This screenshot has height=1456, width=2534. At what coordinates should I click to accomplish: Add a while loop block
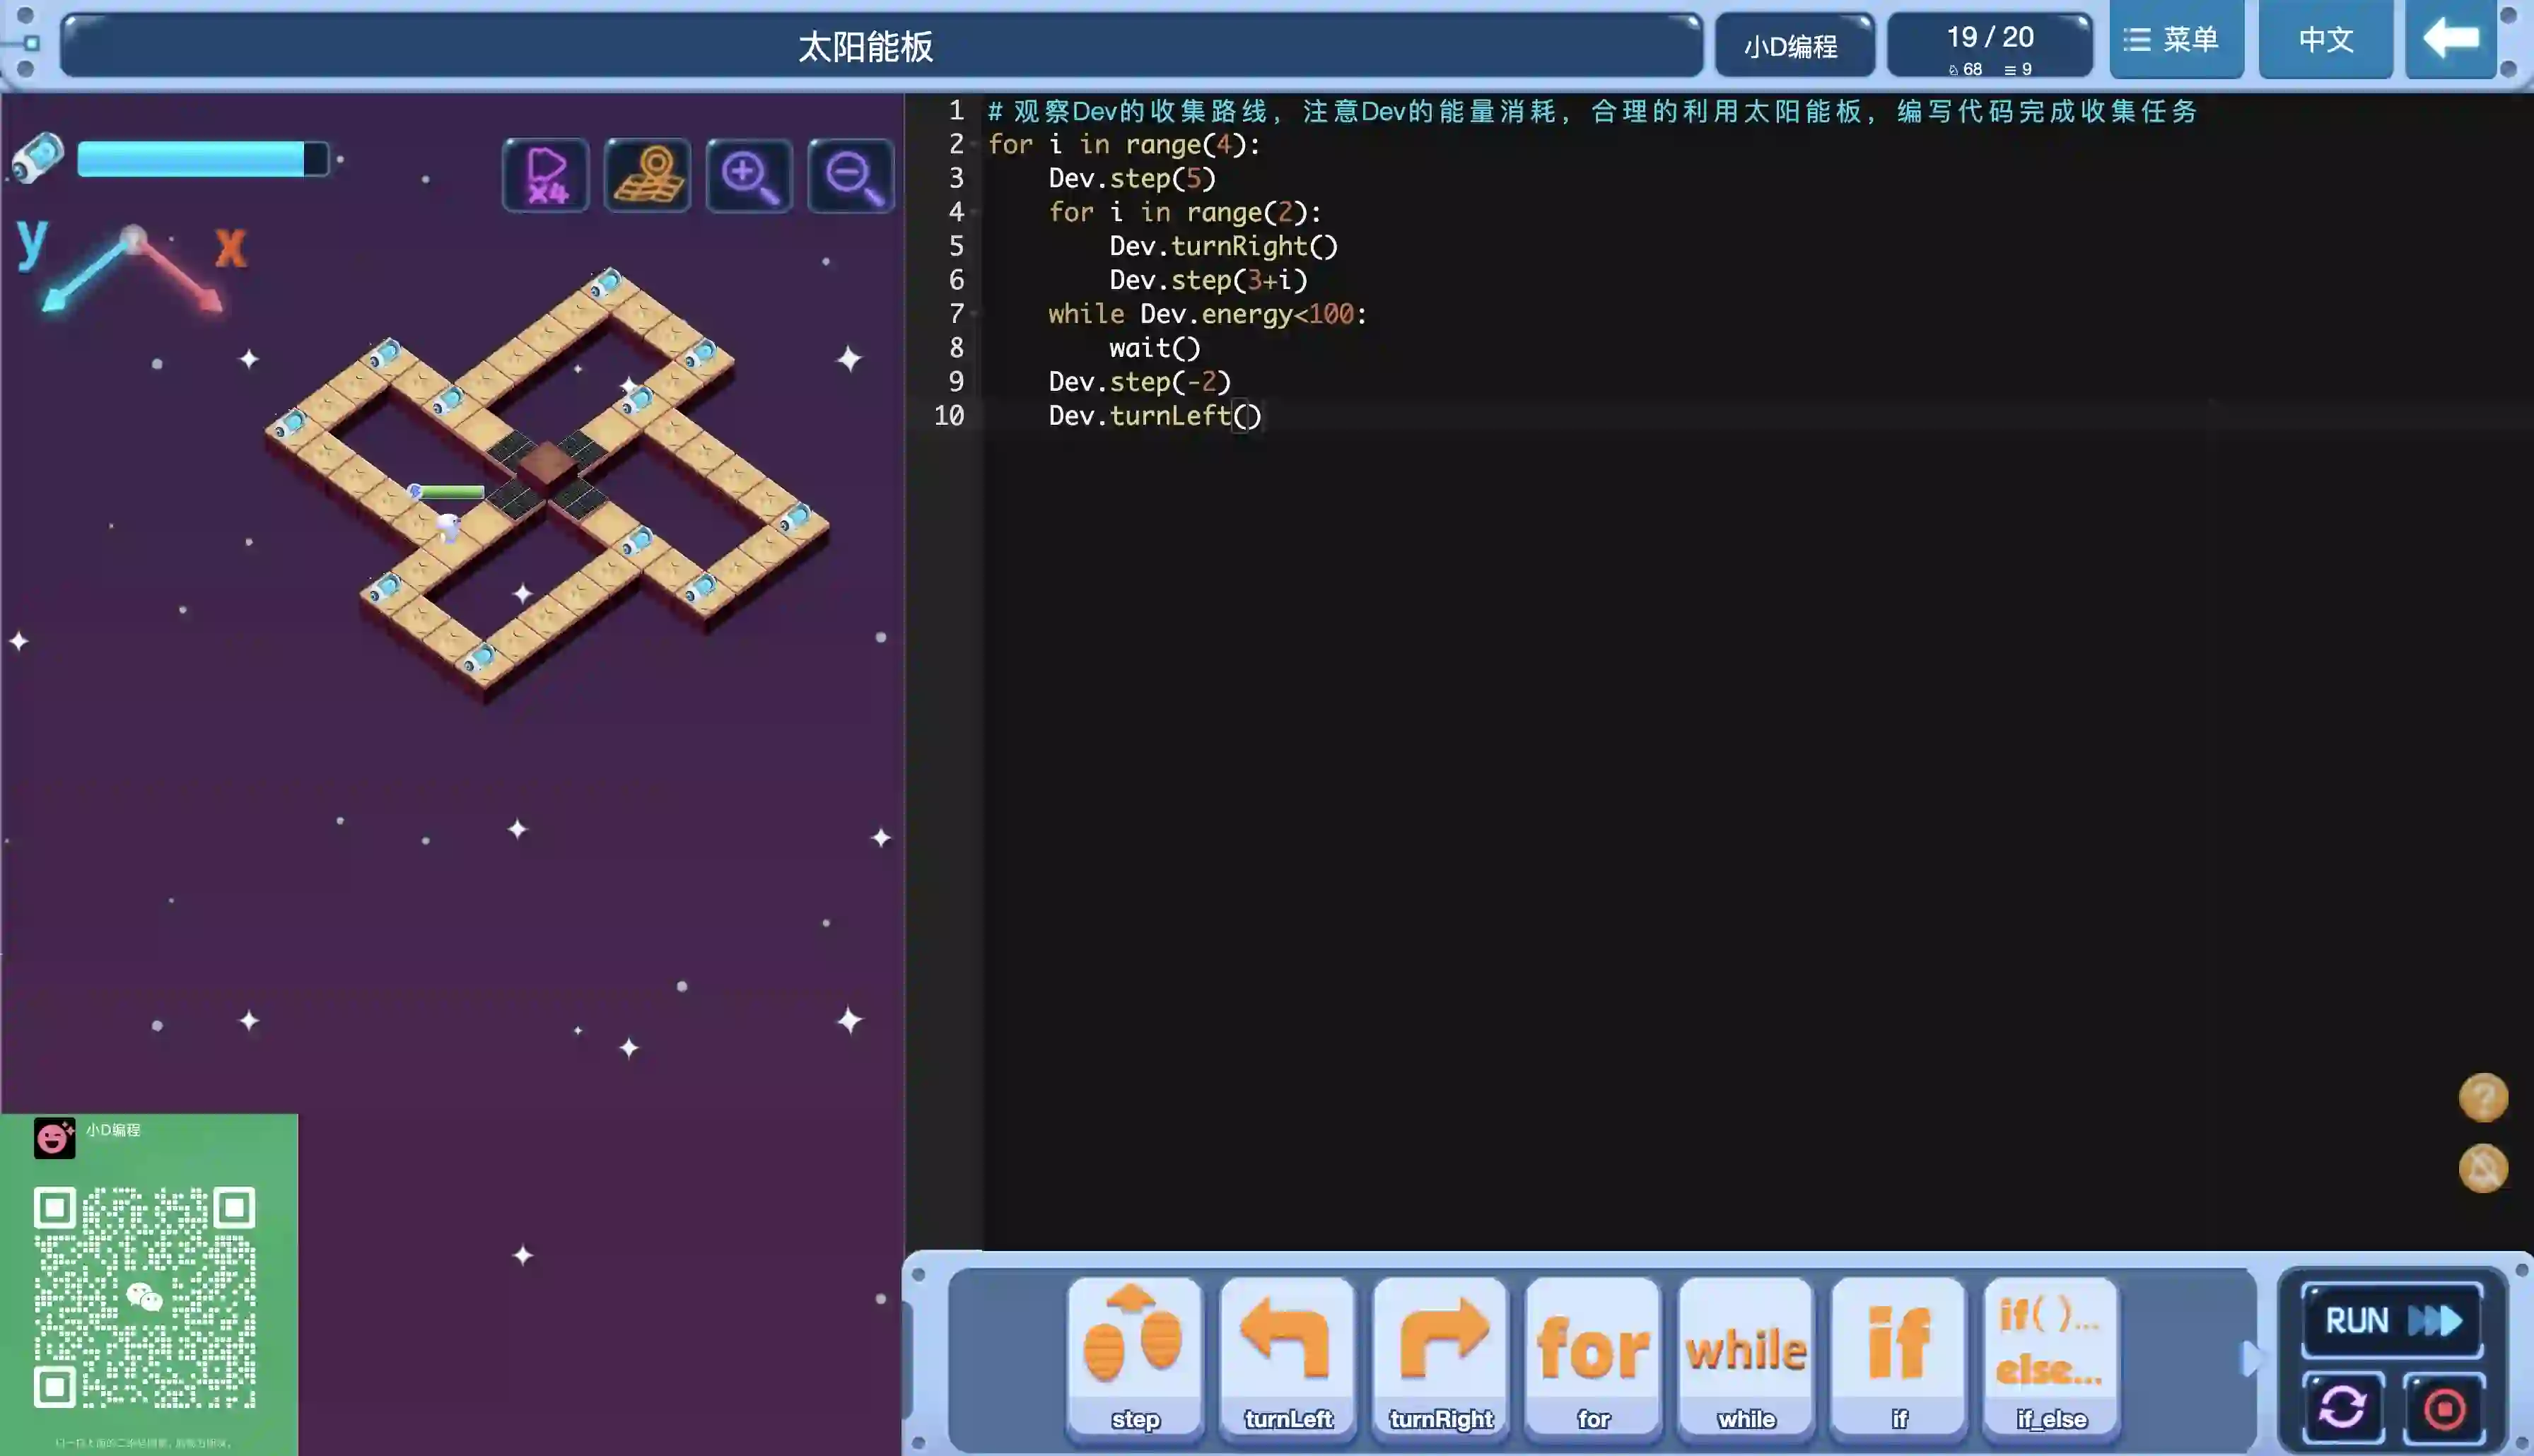point(1746,1357)
